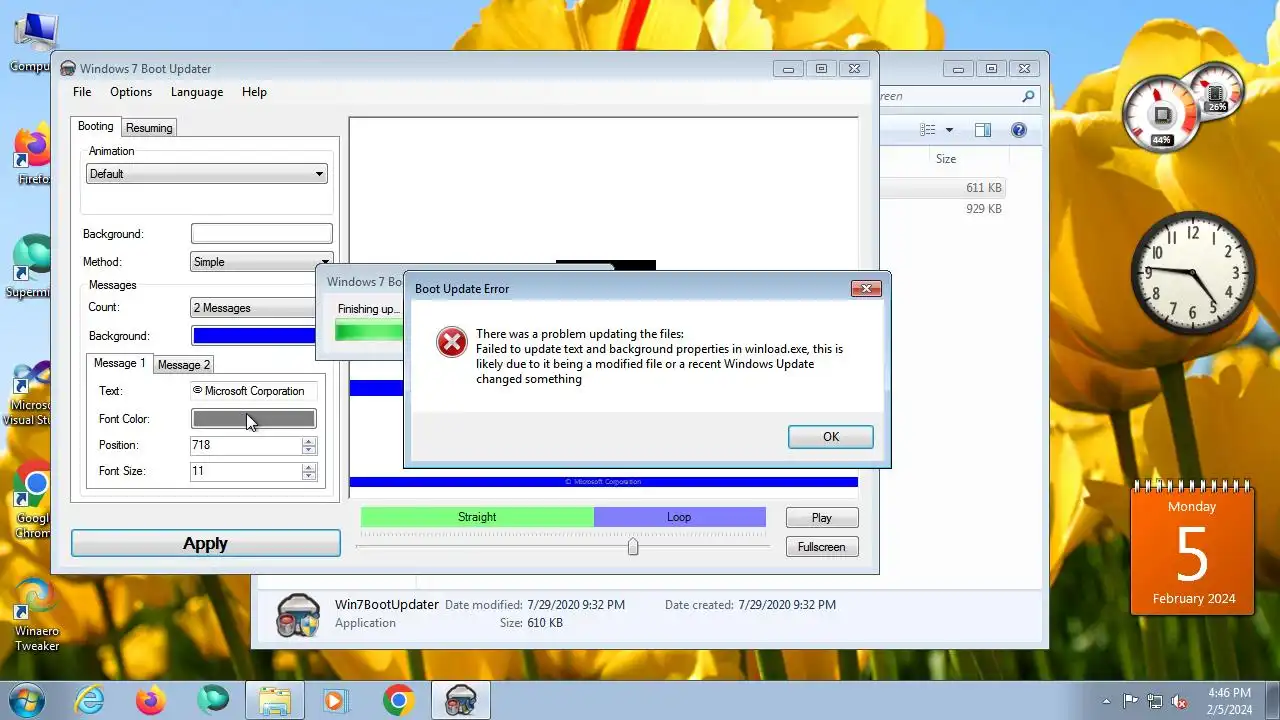Select the Message 2 tab
The width and height of the screenshot is (1280, 720).
(184, 365)
